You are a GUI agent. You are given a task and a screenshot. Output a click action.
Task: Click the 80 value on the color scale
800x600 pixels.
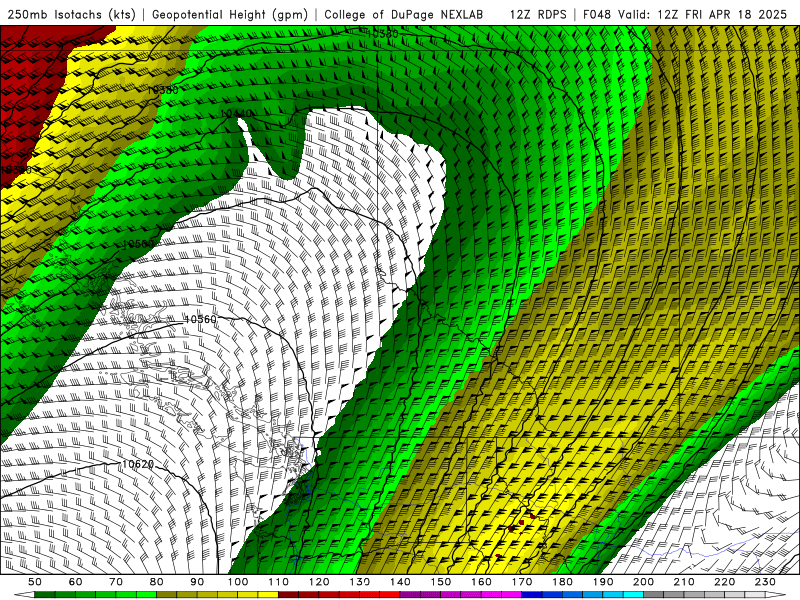click(x=157, y=582)
